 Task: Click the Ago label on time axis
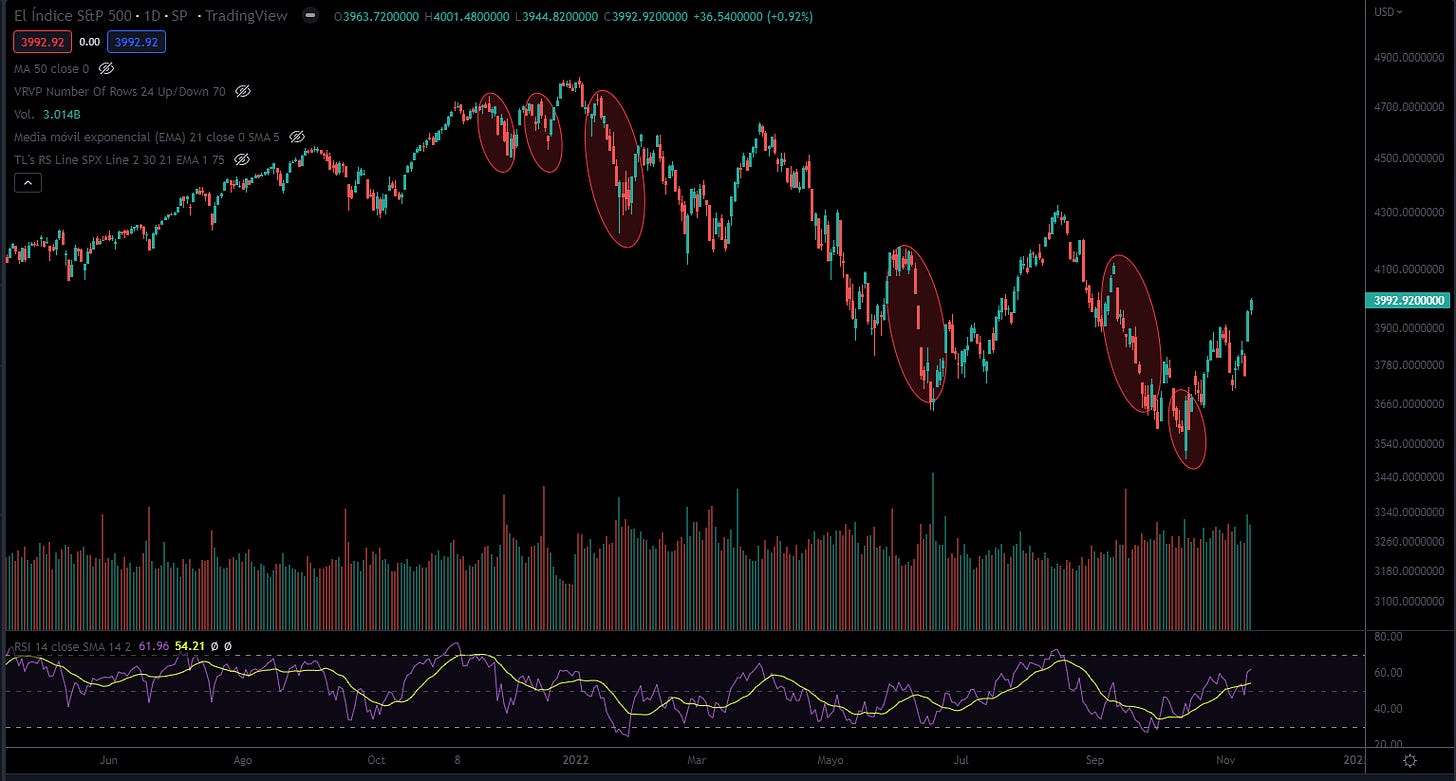pos(243,761)
